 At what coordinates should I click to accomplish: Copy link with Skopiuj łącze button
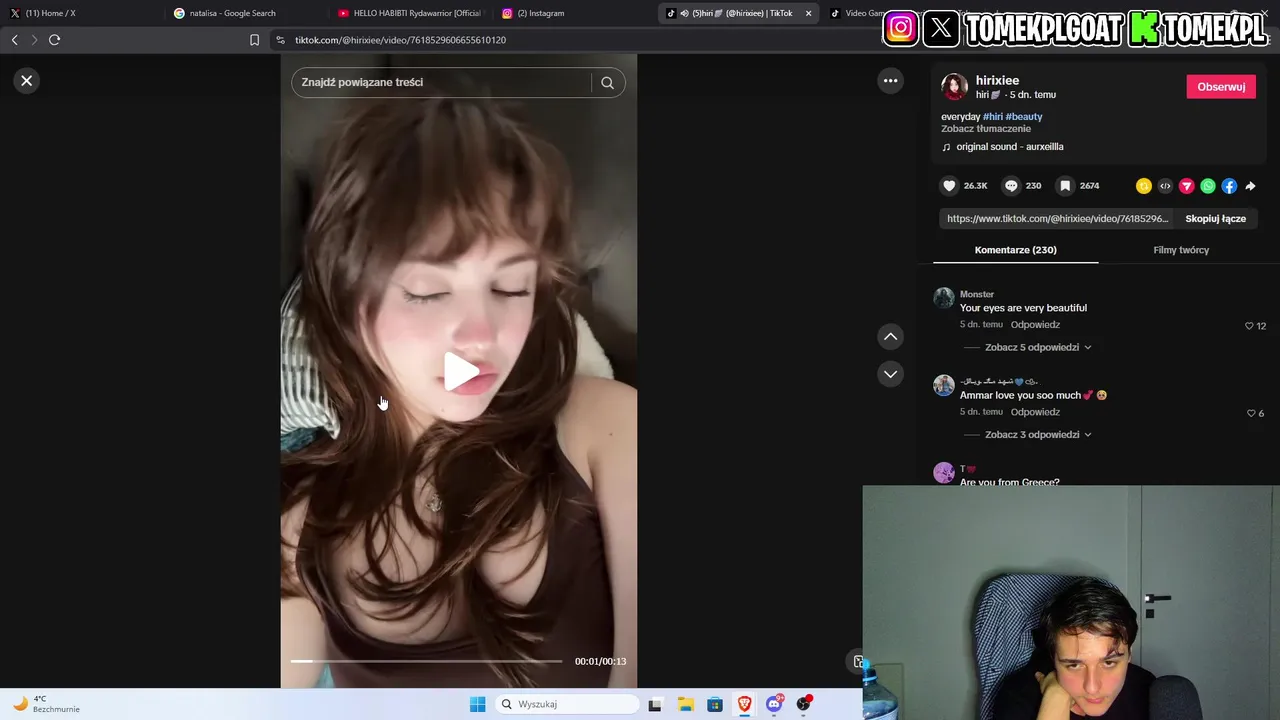pyautogui.click(x=1215, y=219)
